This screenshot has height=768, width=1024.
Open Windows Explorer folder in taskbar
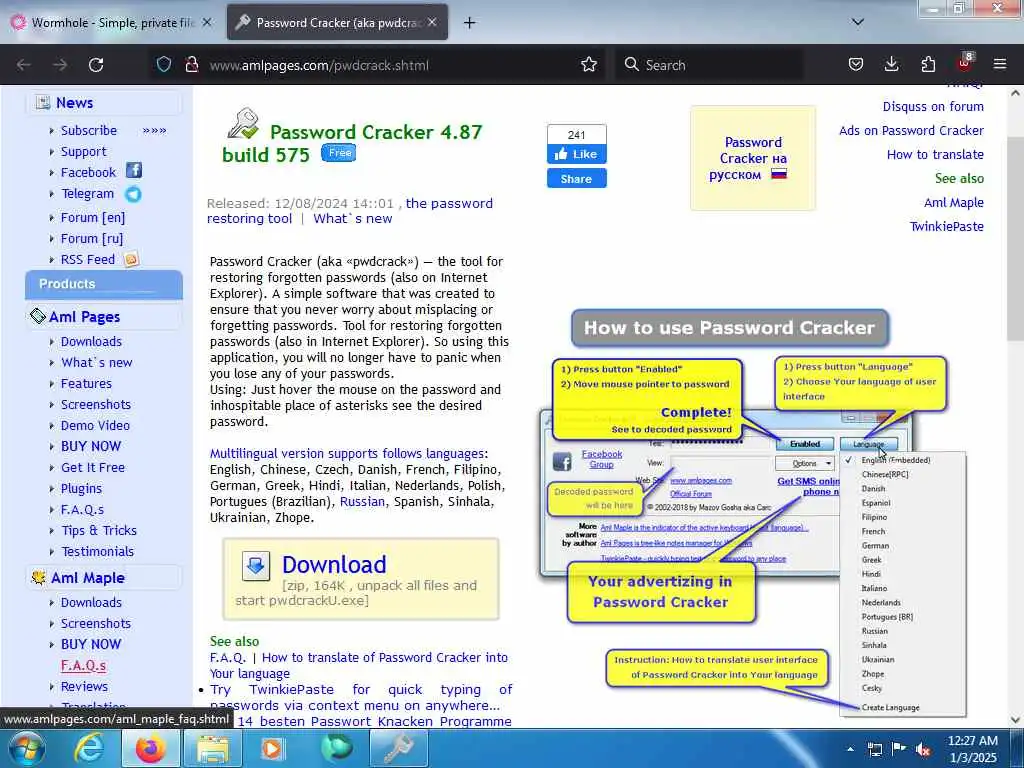pyautogui.click(x=214, y=748)
